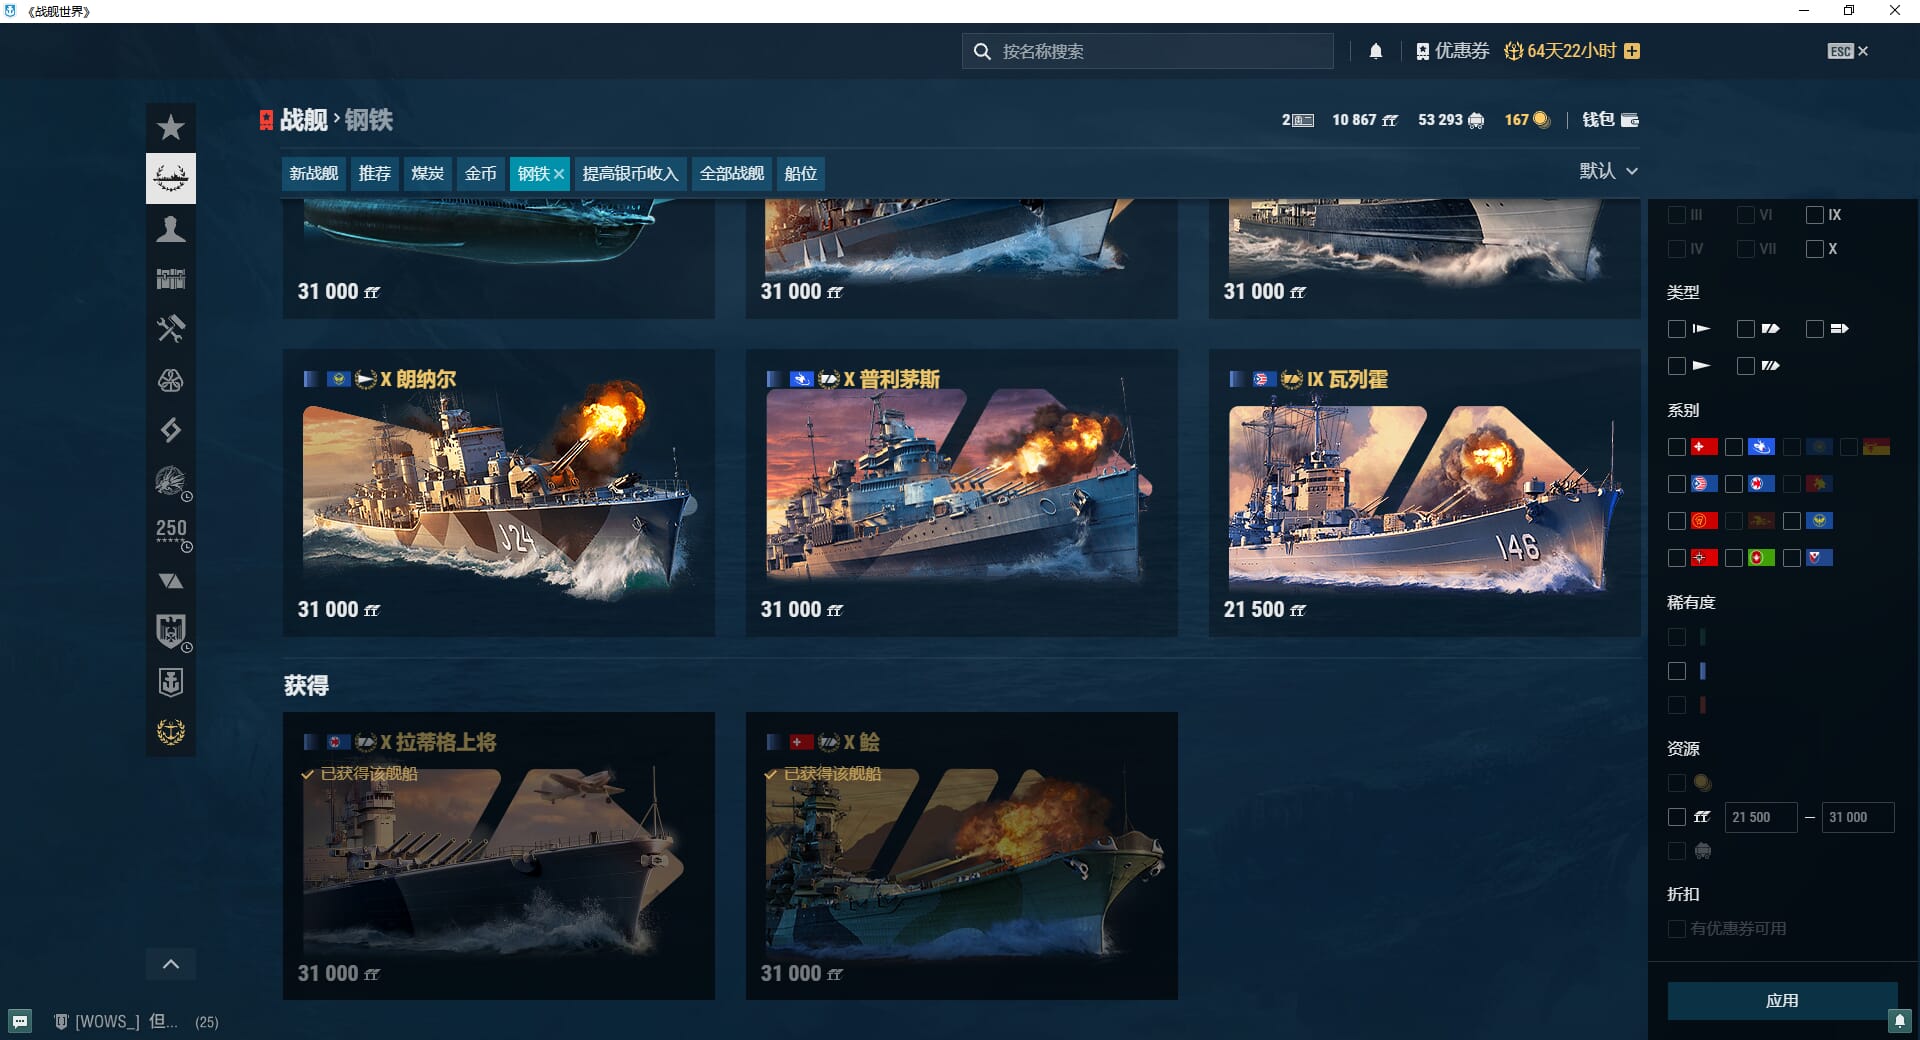This screenshot has height=1040, width=1920.
Task: Open the 钱包 wallet icon
Action: tap(1629, 120)
